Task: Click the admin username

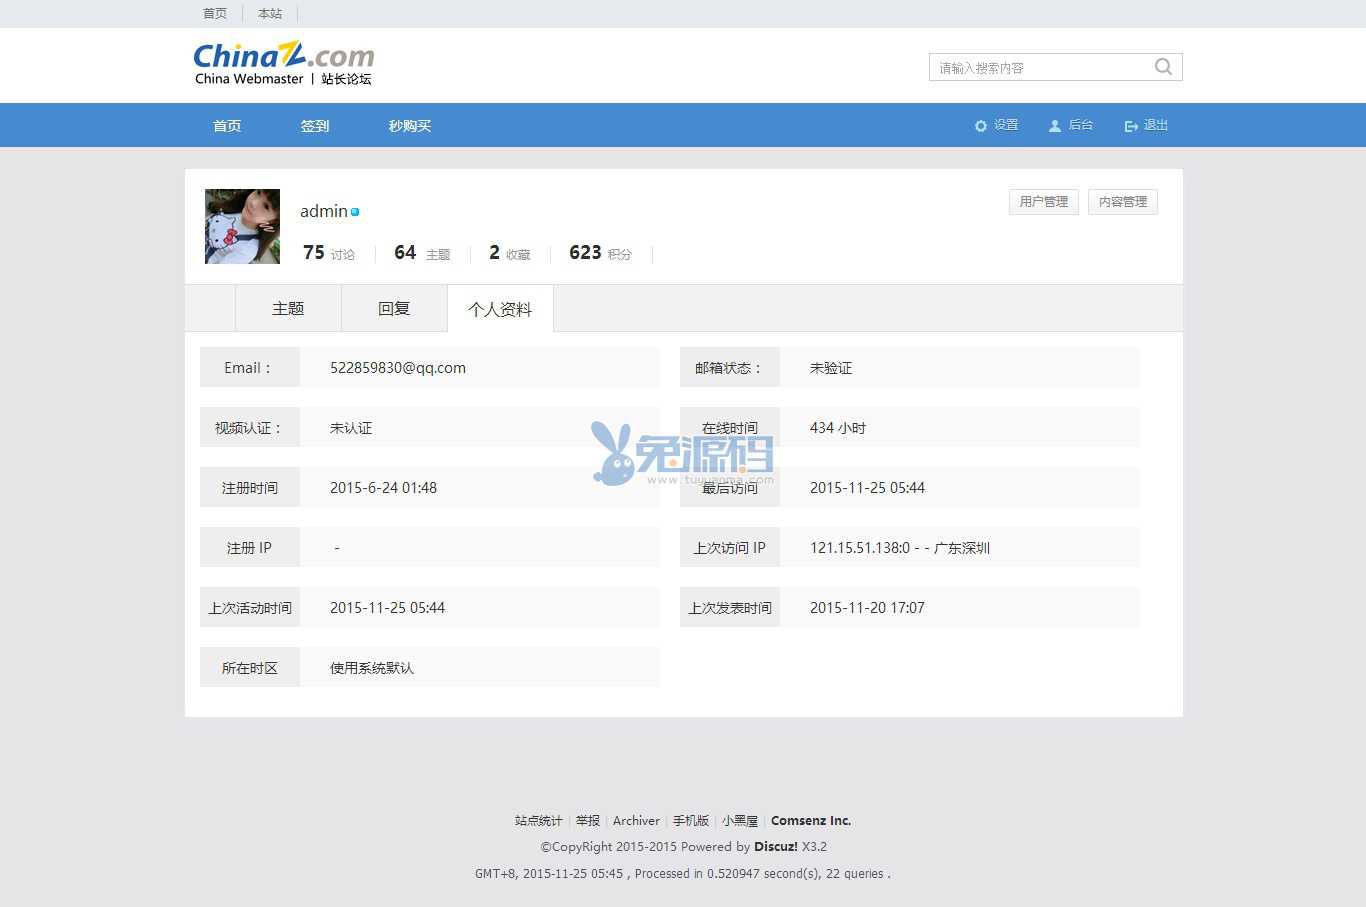Action: [x=324, y=211]
